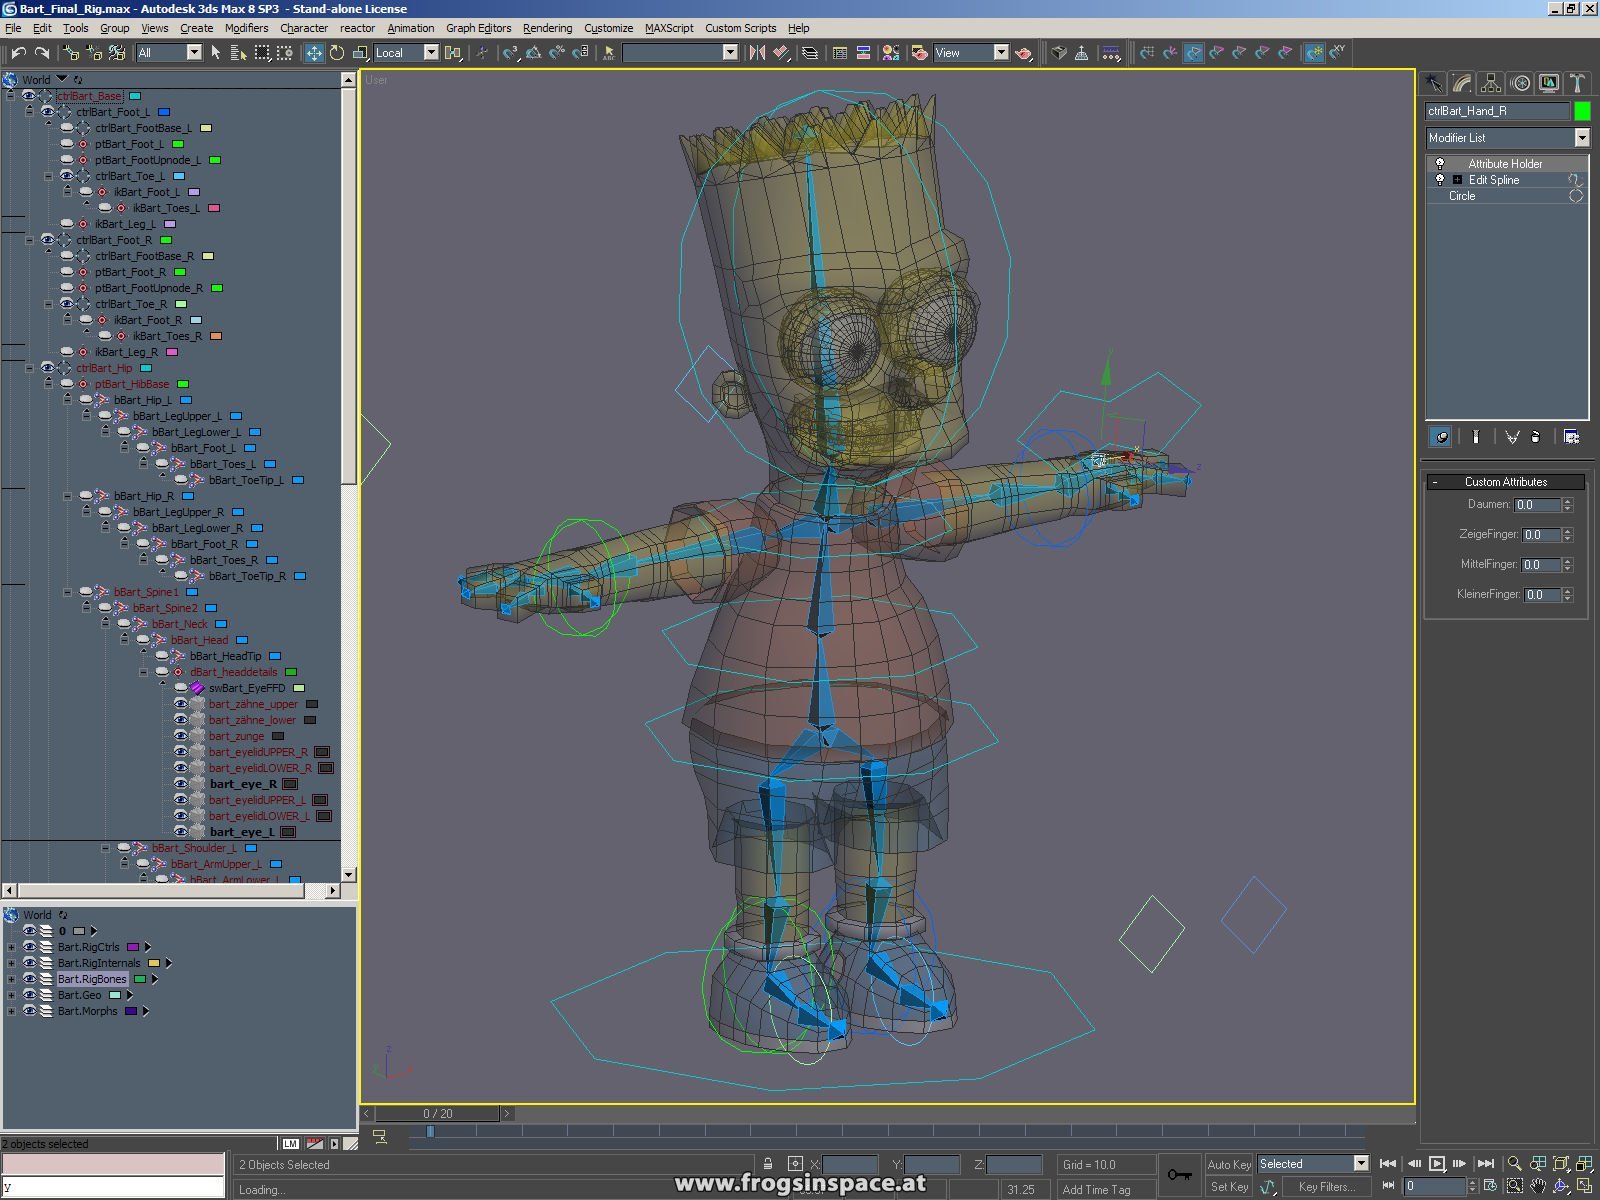
Task: Open the Create command panel tab
Action: tap(1434, 83)
